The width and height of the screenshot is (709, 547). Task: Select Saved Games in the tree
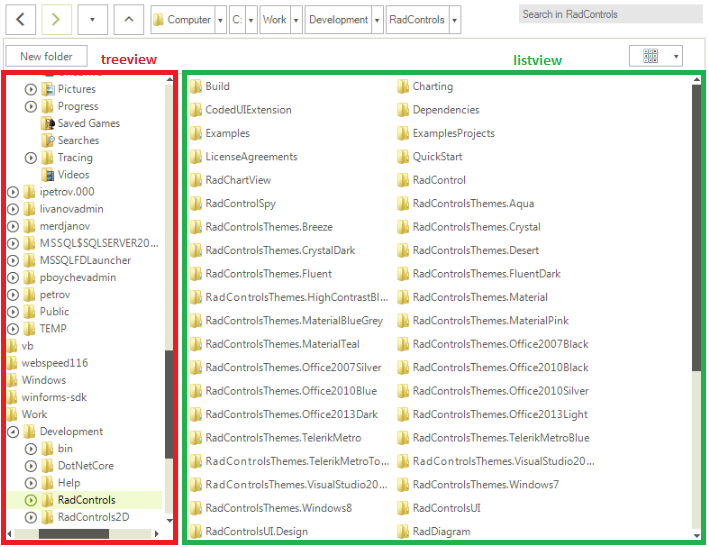pos(89,123)
